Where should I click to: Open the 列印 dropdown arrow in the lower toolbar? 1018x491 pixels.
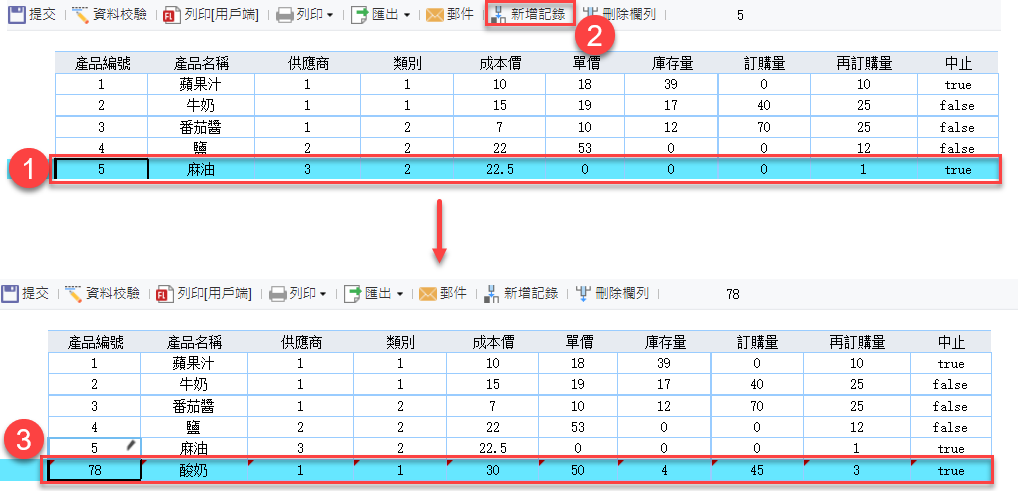click(323, 295)
